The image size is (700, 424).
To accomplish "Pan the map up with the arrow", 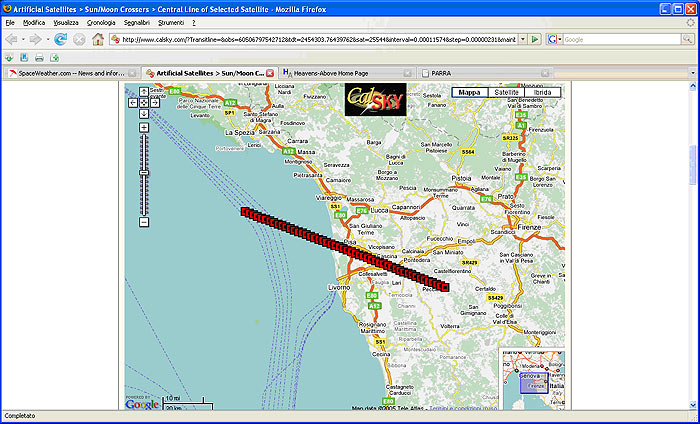I will [x=143, y=92].
